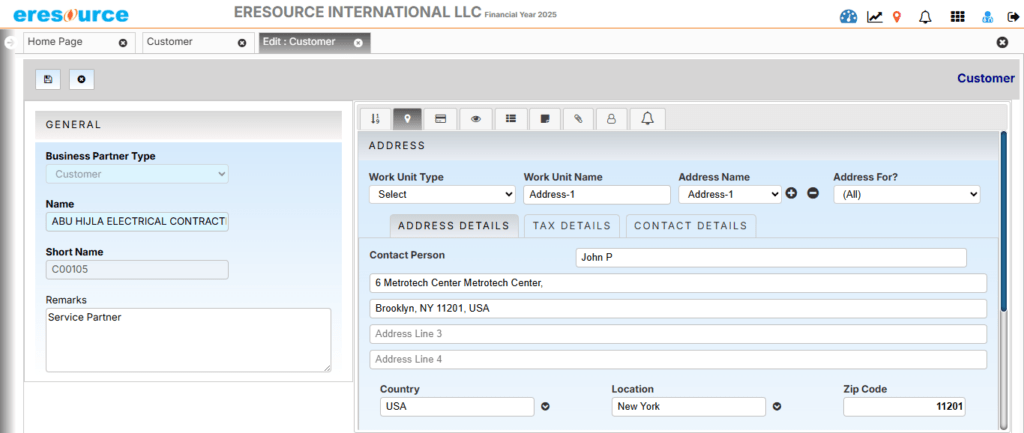Remove the address using minus icon

813,194
